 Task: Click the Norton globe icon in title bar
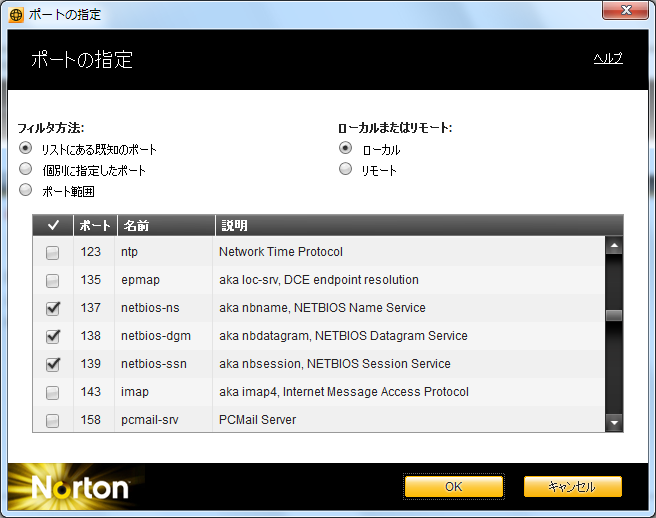[x=16, y=15]
